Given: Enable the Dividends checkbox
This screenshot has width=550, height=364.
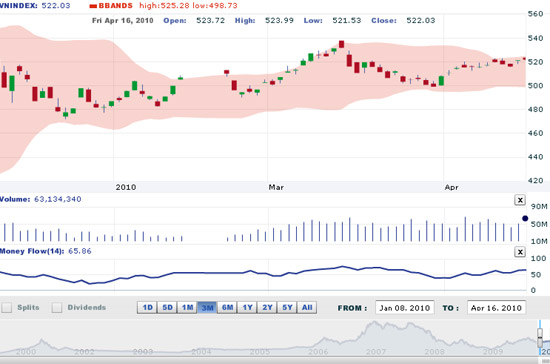Looking at the screenshot, I should click(57, 308).
